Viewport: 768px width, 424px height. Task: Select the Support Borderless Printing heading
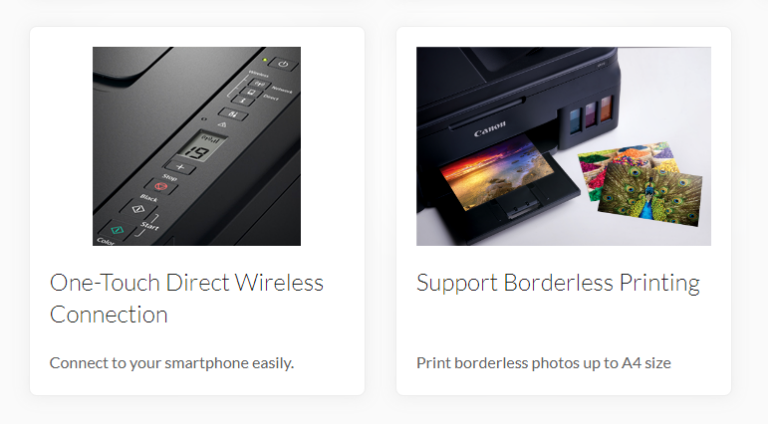(x=558, y=283)
